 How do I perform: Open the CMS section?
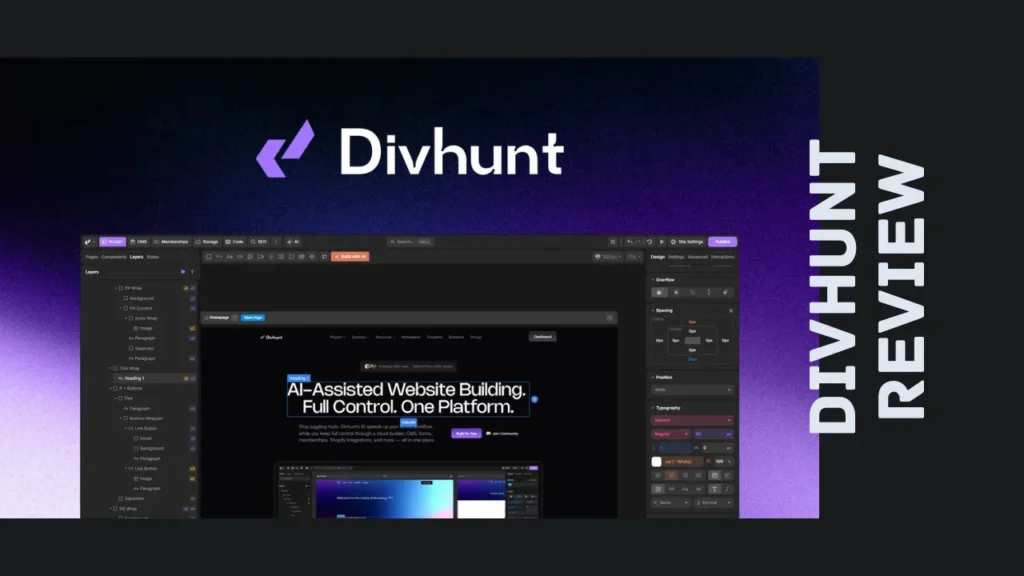(x=138, y=242)
